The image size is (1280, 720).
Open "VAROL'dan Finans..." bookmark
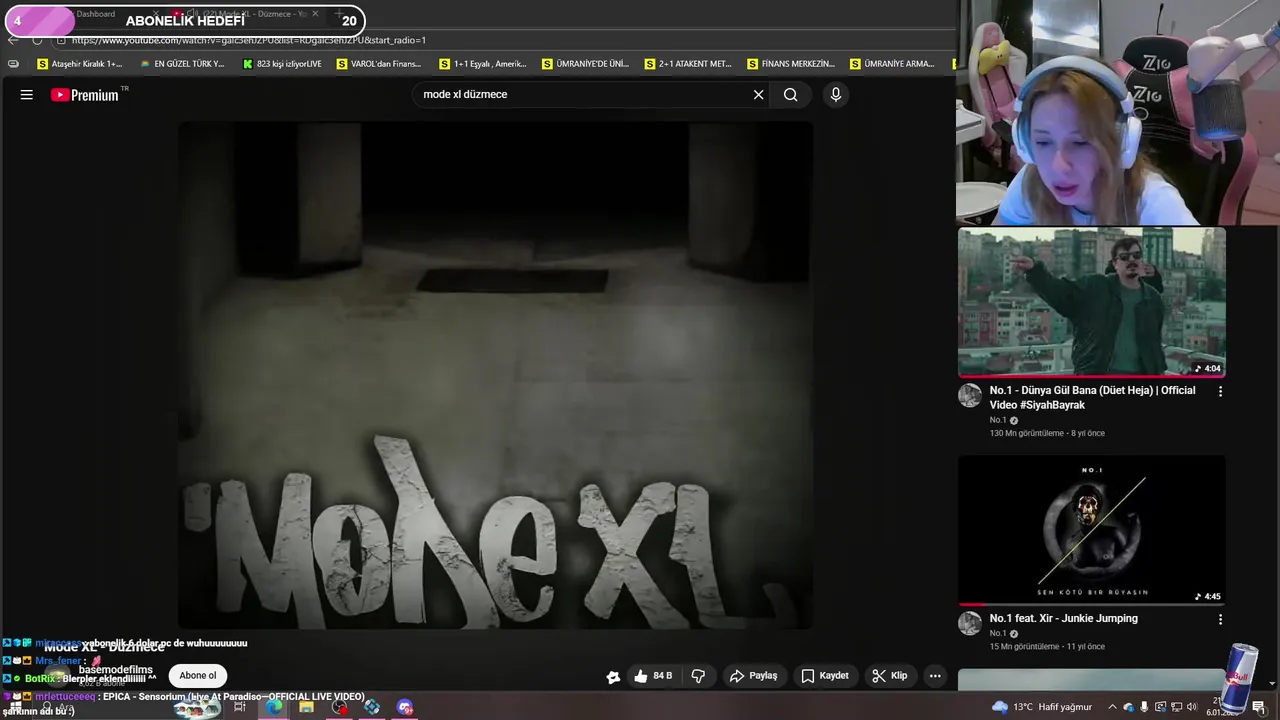(x=379, y=64)
